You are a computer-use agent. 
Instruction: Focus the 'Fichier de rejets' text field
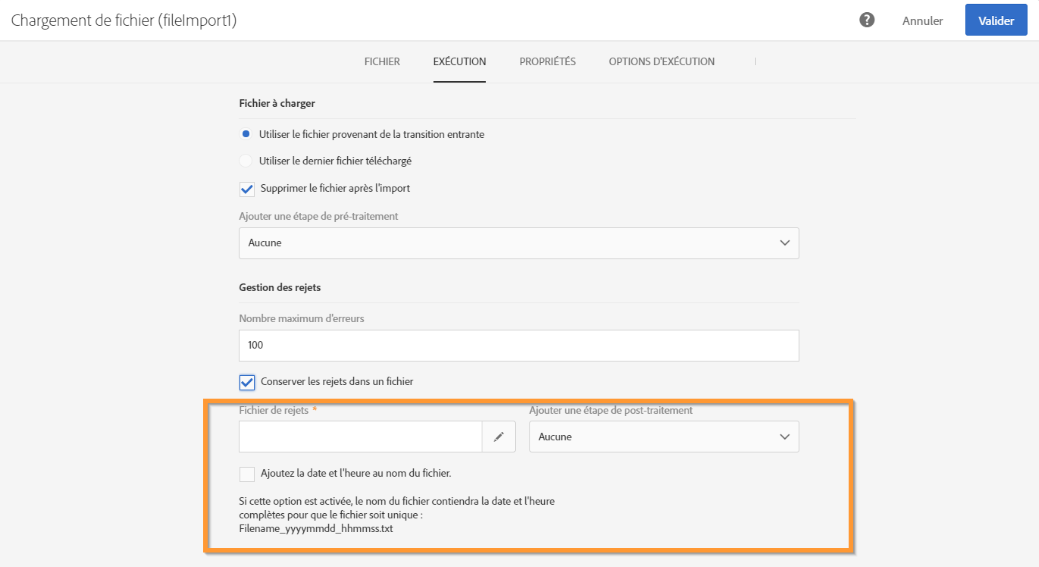pyautogui.click(x=360, y=437)
